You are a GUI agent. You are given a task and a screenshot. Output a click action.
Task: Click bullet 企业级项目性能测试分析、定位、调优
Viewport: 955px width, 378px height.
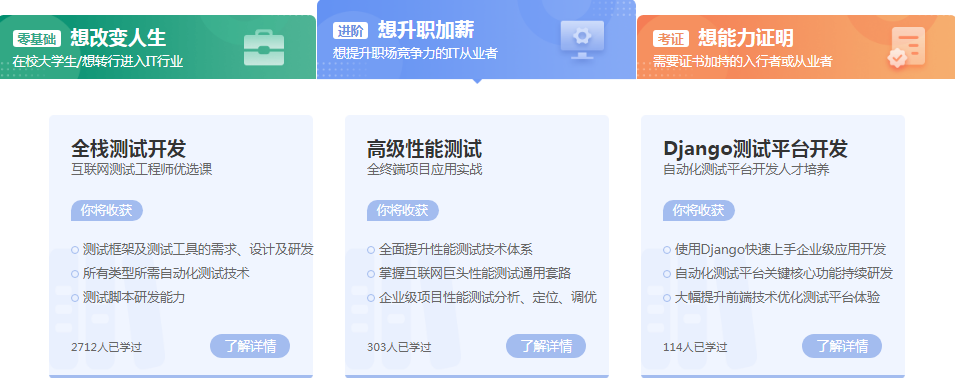[487, 298]
